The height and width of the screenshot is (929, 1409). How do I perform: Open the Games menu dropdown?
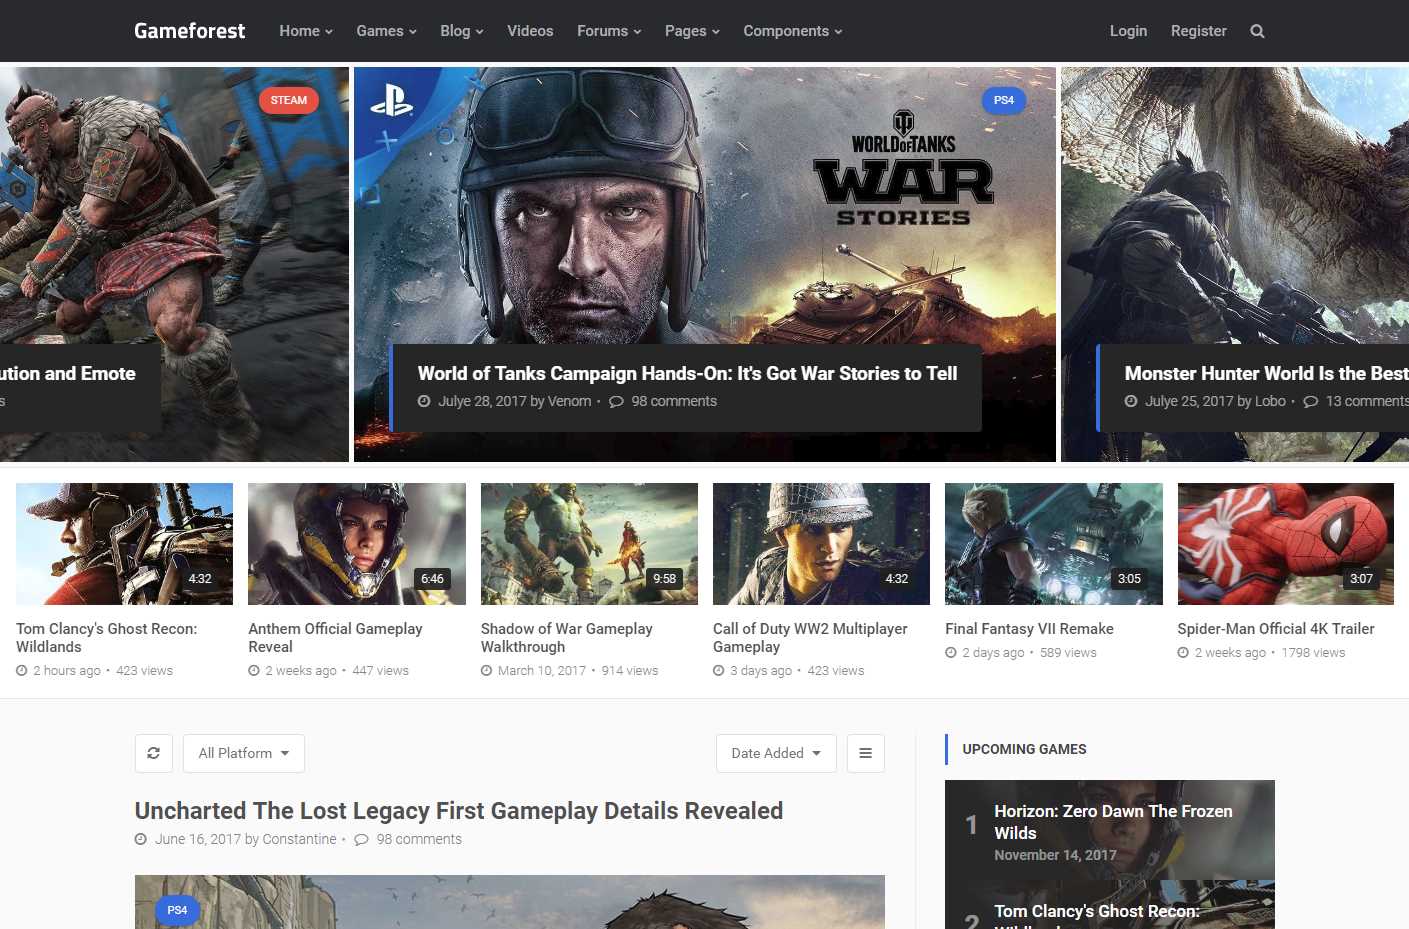[x=386, y=31]
